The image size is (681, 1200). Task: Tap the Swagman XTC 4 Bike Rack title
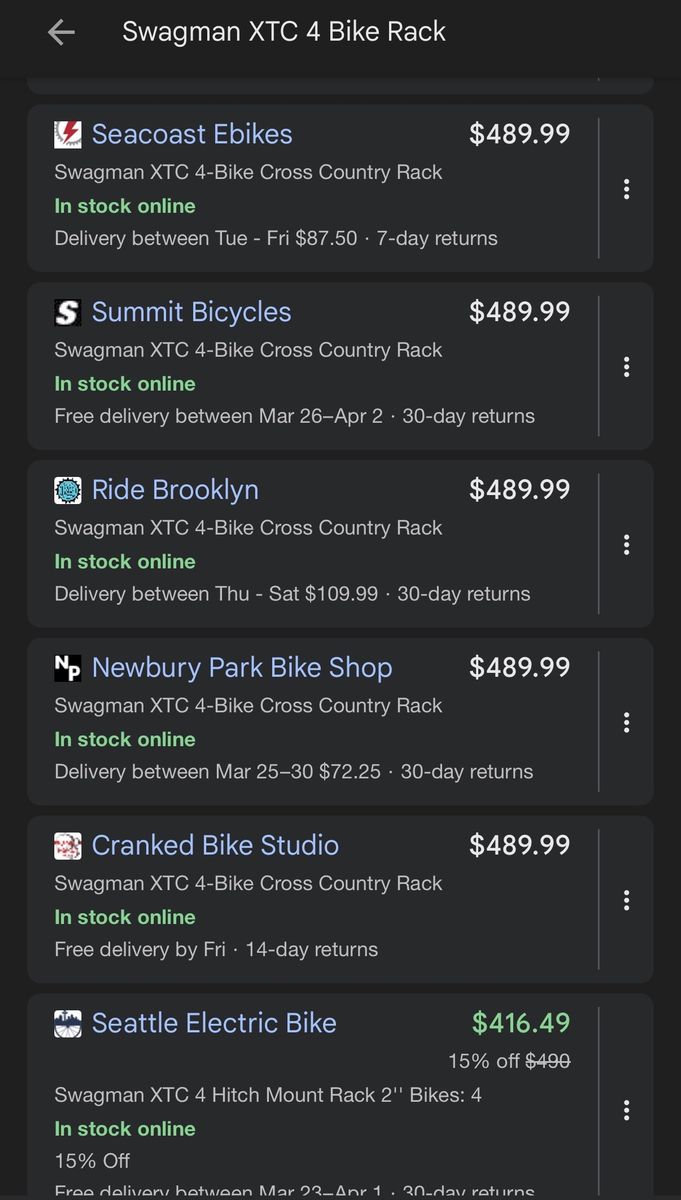point(284,32)
